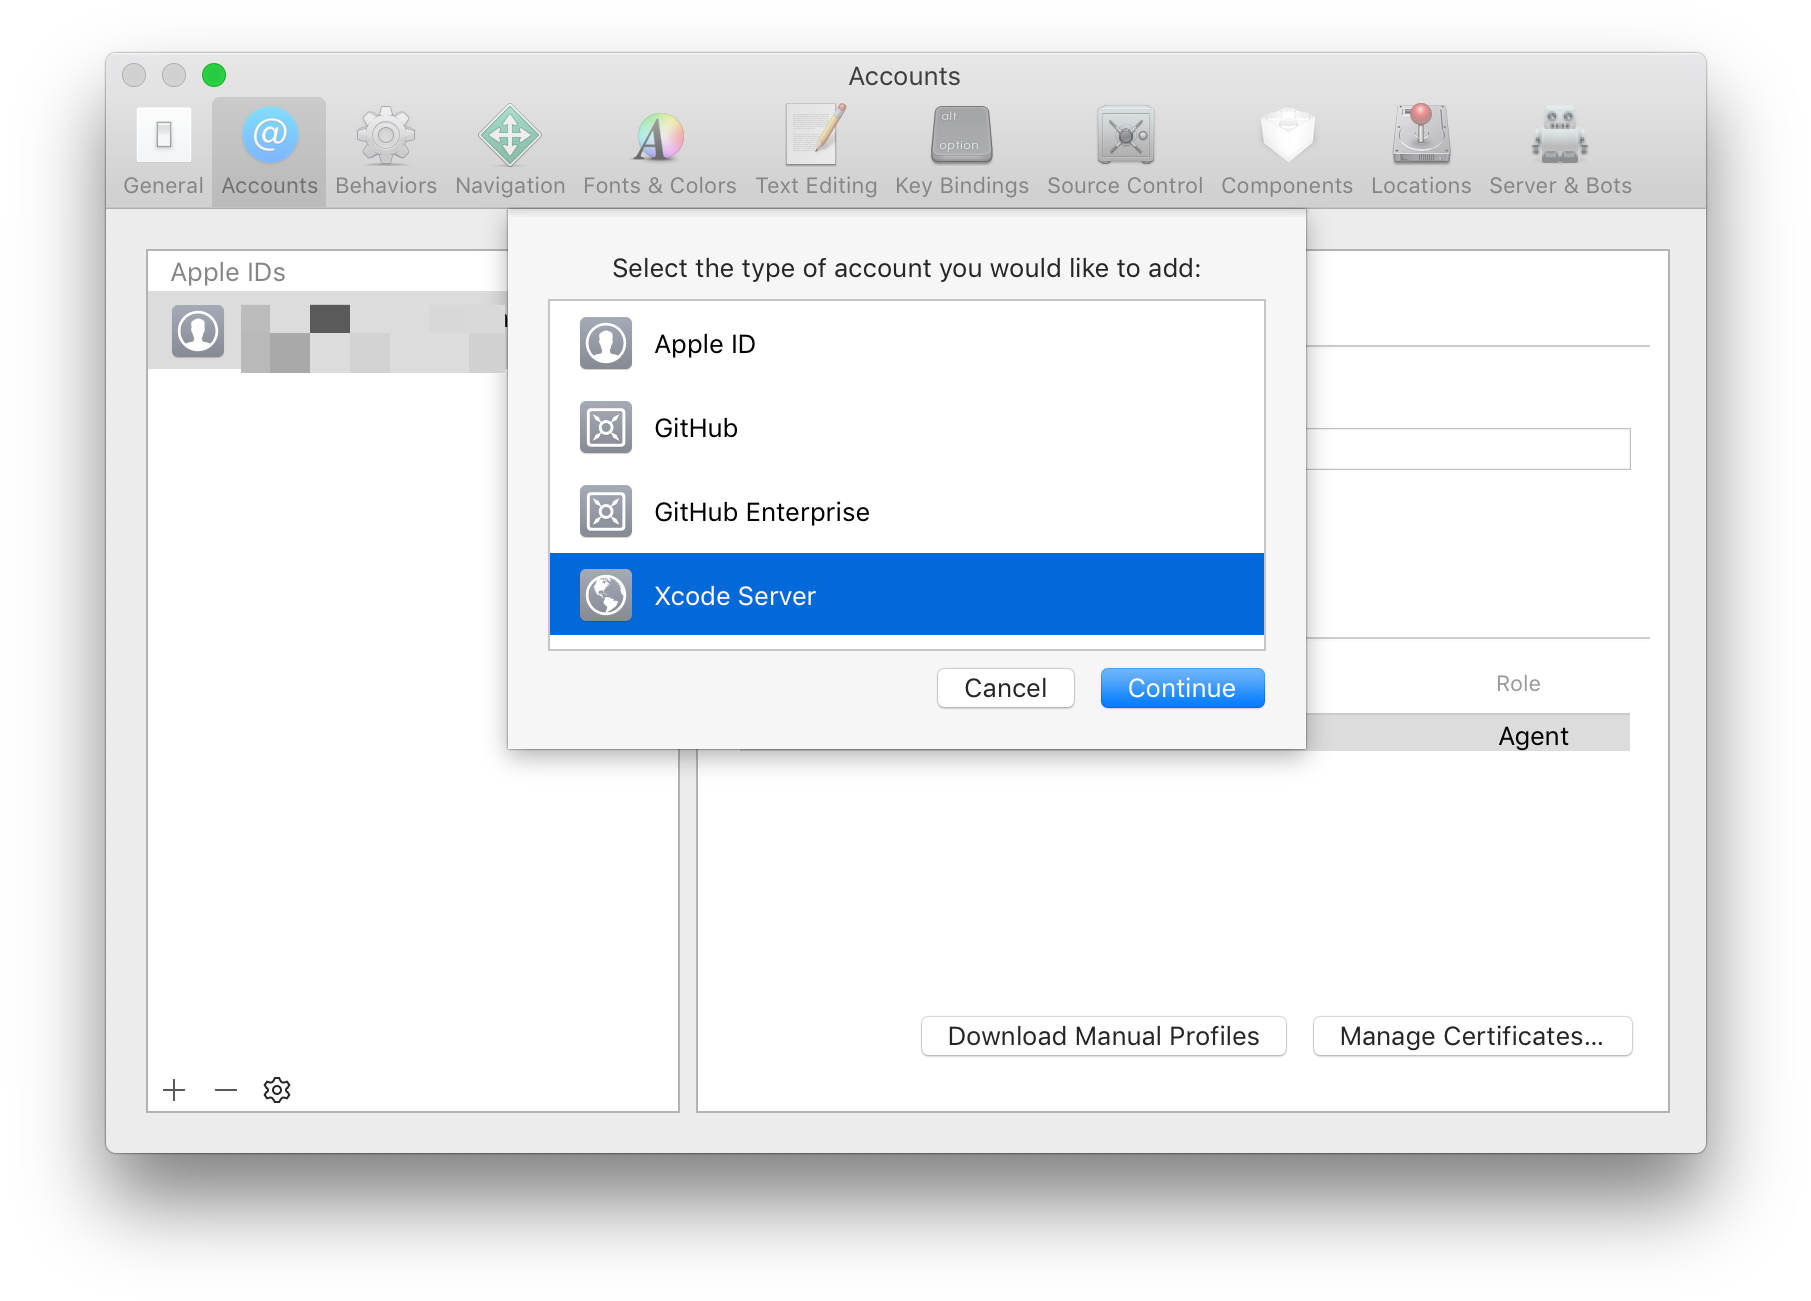Select the Apple ID account entry
Image resolution: width=1811 pixels, height=1301 pixels.
tap(330, 331)
